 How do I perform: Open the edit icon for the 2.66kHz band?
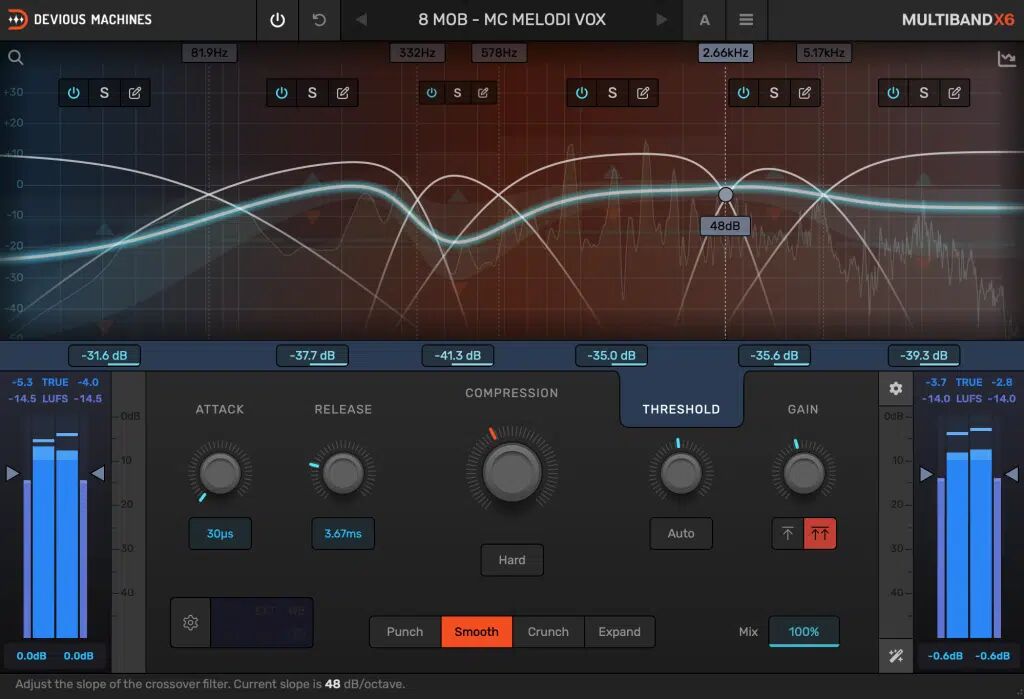coord(804,92)
